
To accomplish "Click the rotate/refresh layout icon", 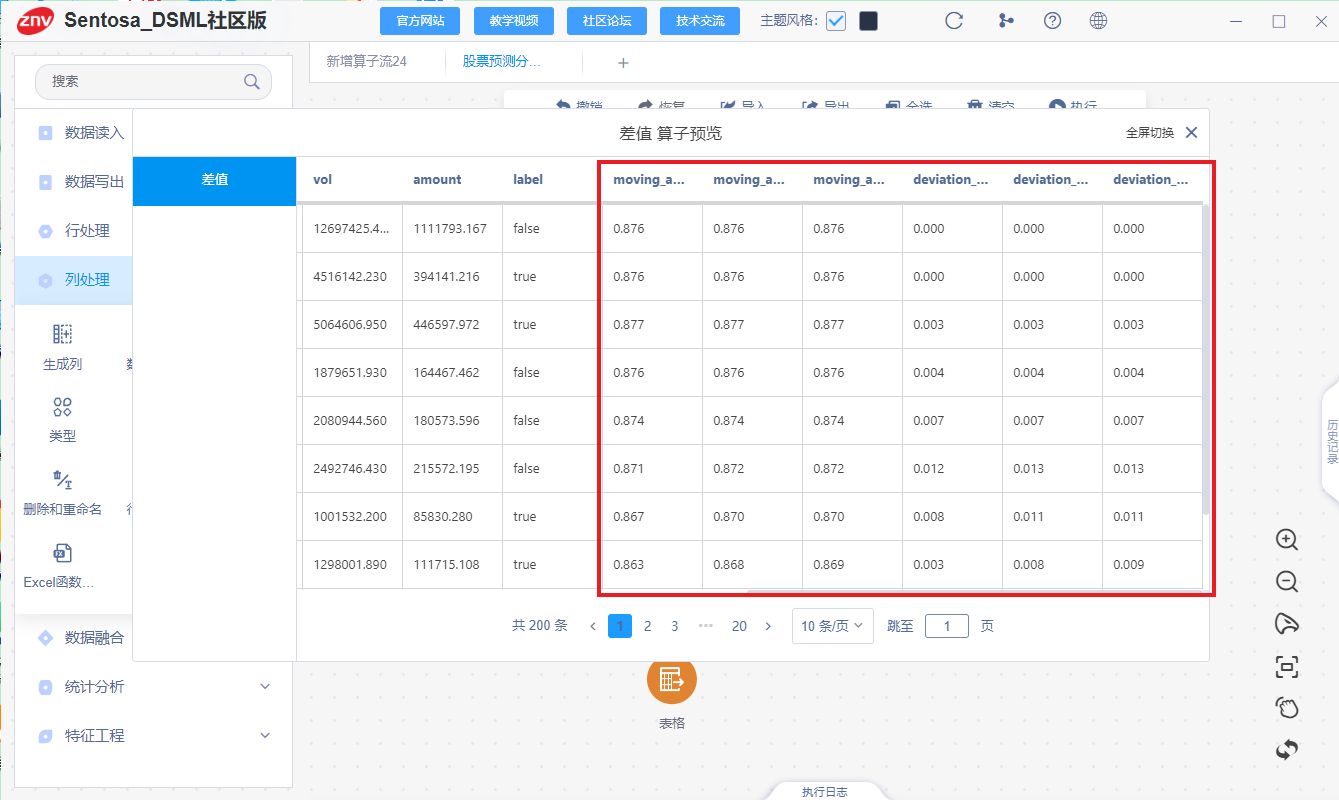I will 1287,749.
